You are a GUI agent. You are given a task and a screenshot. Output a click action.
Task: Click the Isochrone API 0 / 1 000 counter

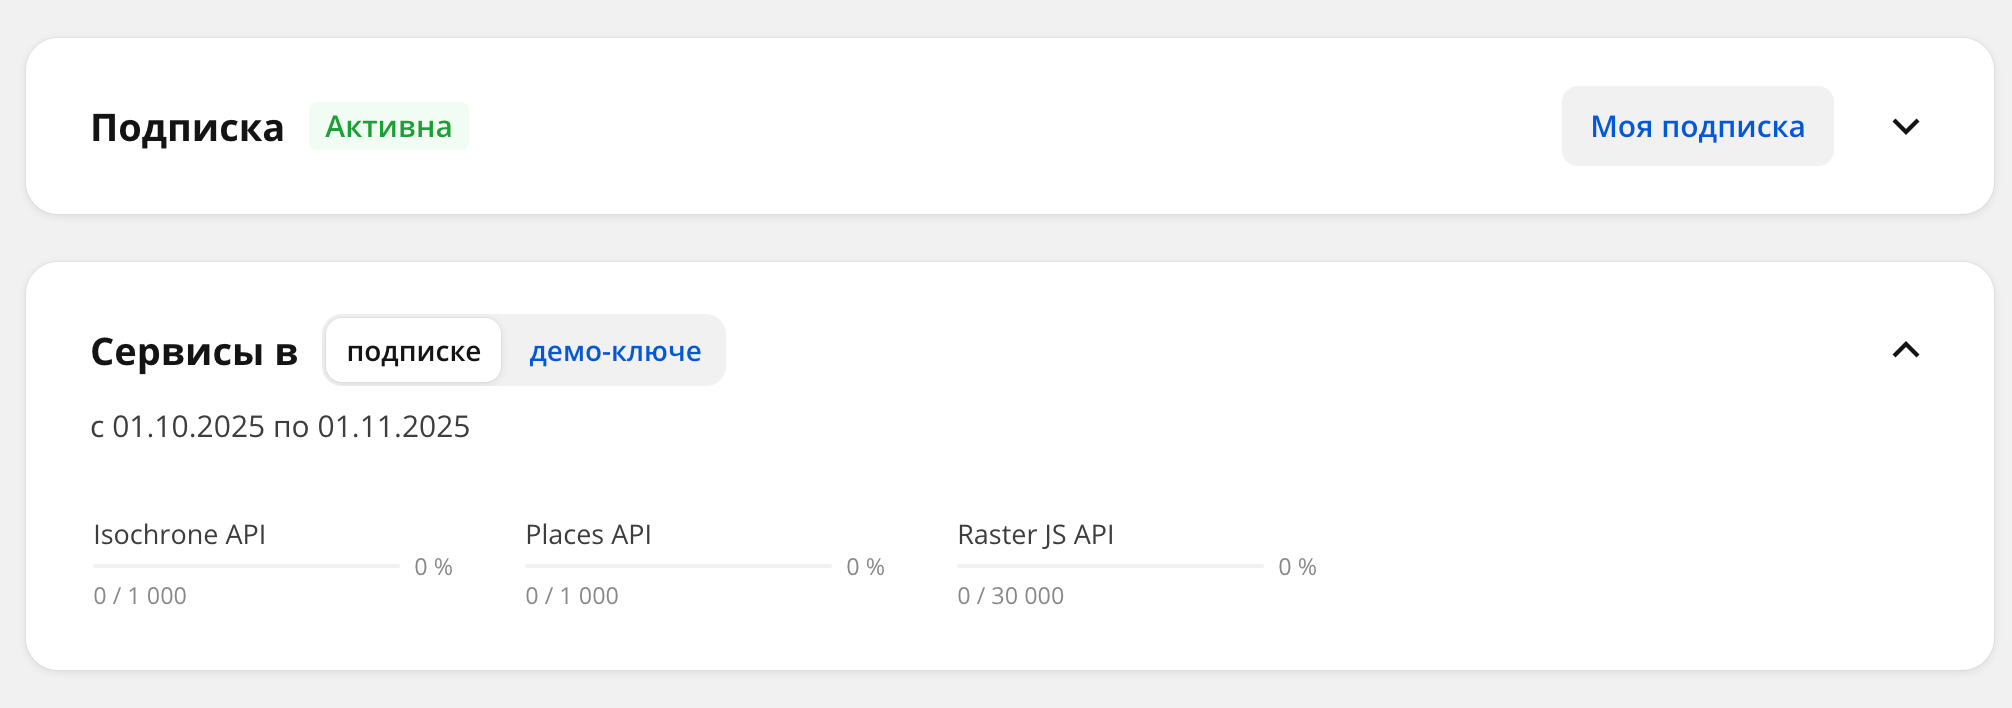pos(140,596)
